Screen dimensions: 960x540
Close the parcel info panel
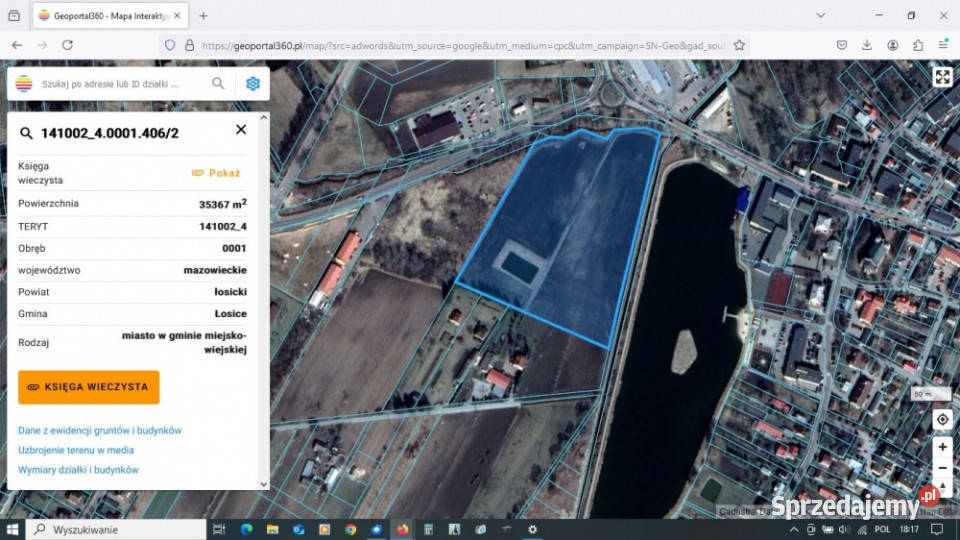[x=241, y=130]
